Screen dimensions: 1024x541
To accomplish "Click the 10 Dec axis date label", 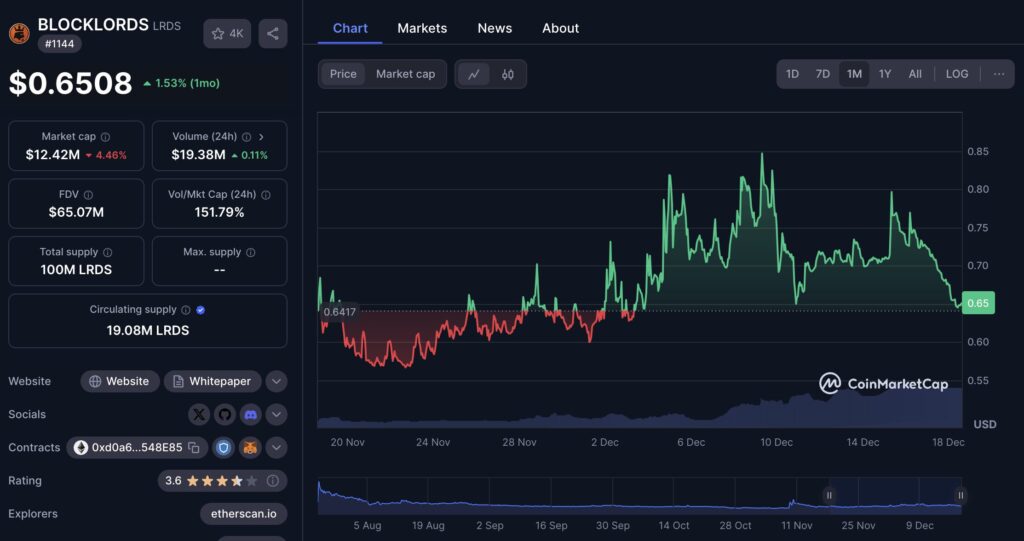I will click(x=776, y=442).
